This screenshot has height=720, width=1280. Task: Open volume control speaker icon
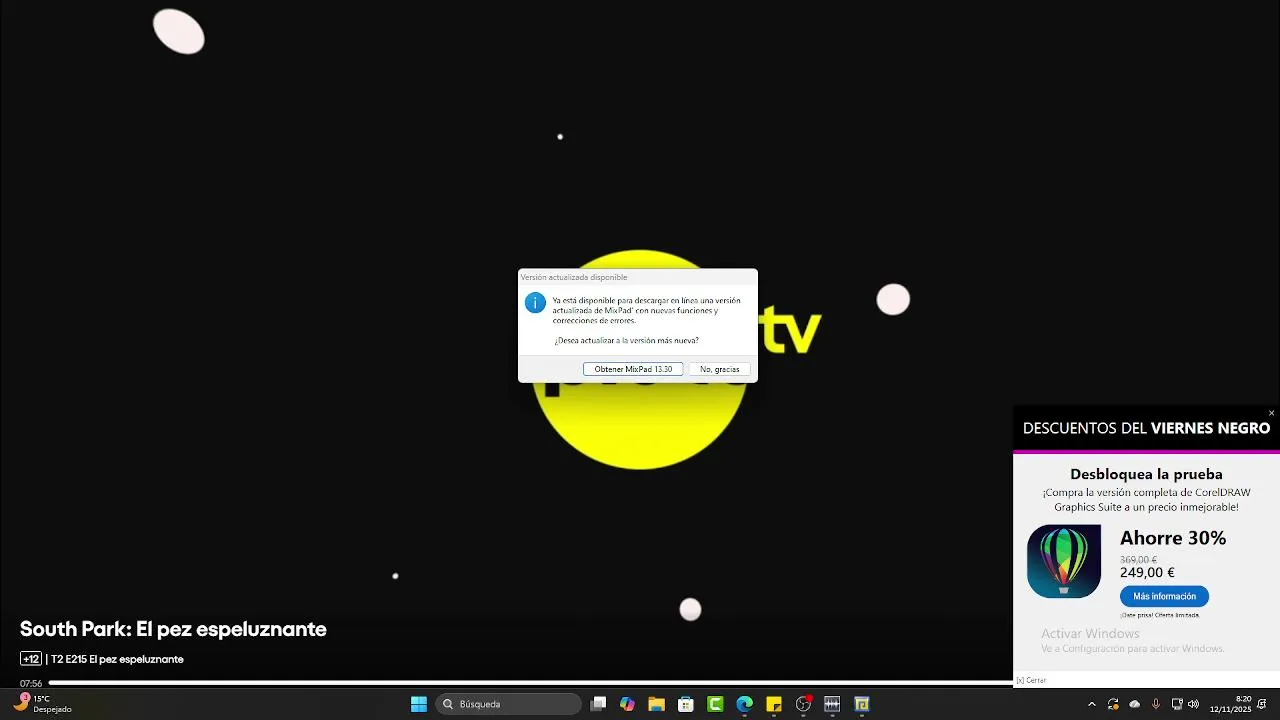tap(1193, 704)
